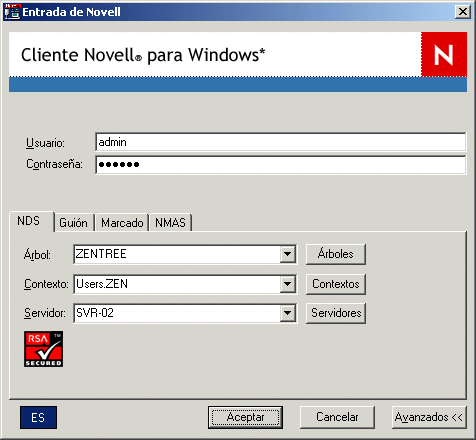Close the Entrada de Novell dialog
The image size is (476, 440).
coord(463,12)
